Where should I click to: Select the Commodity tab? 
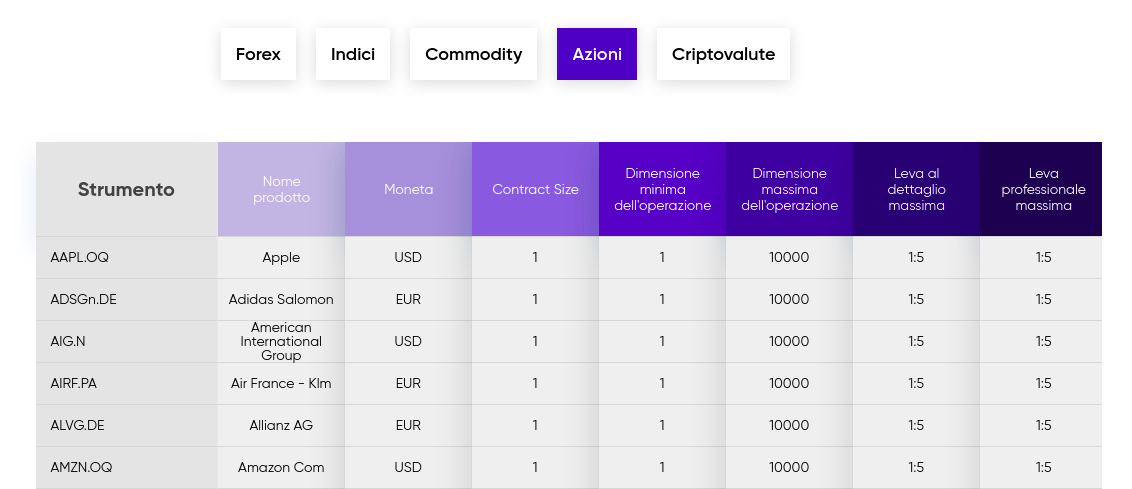coord(473,54)
